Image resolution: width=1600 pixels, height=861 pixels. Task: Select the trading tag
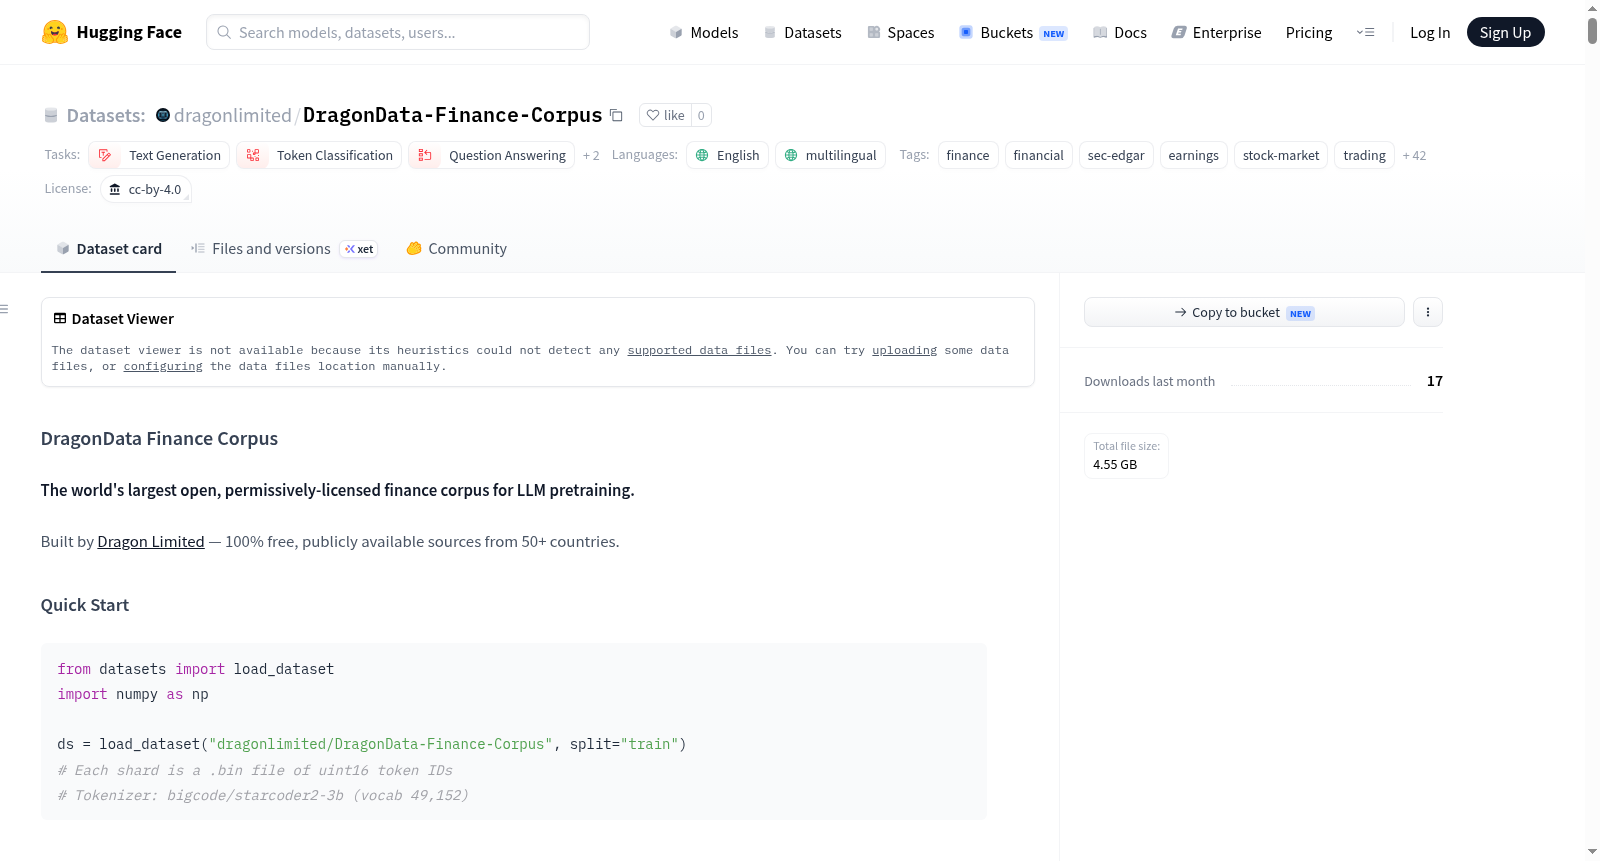(x=1364, y=155)
